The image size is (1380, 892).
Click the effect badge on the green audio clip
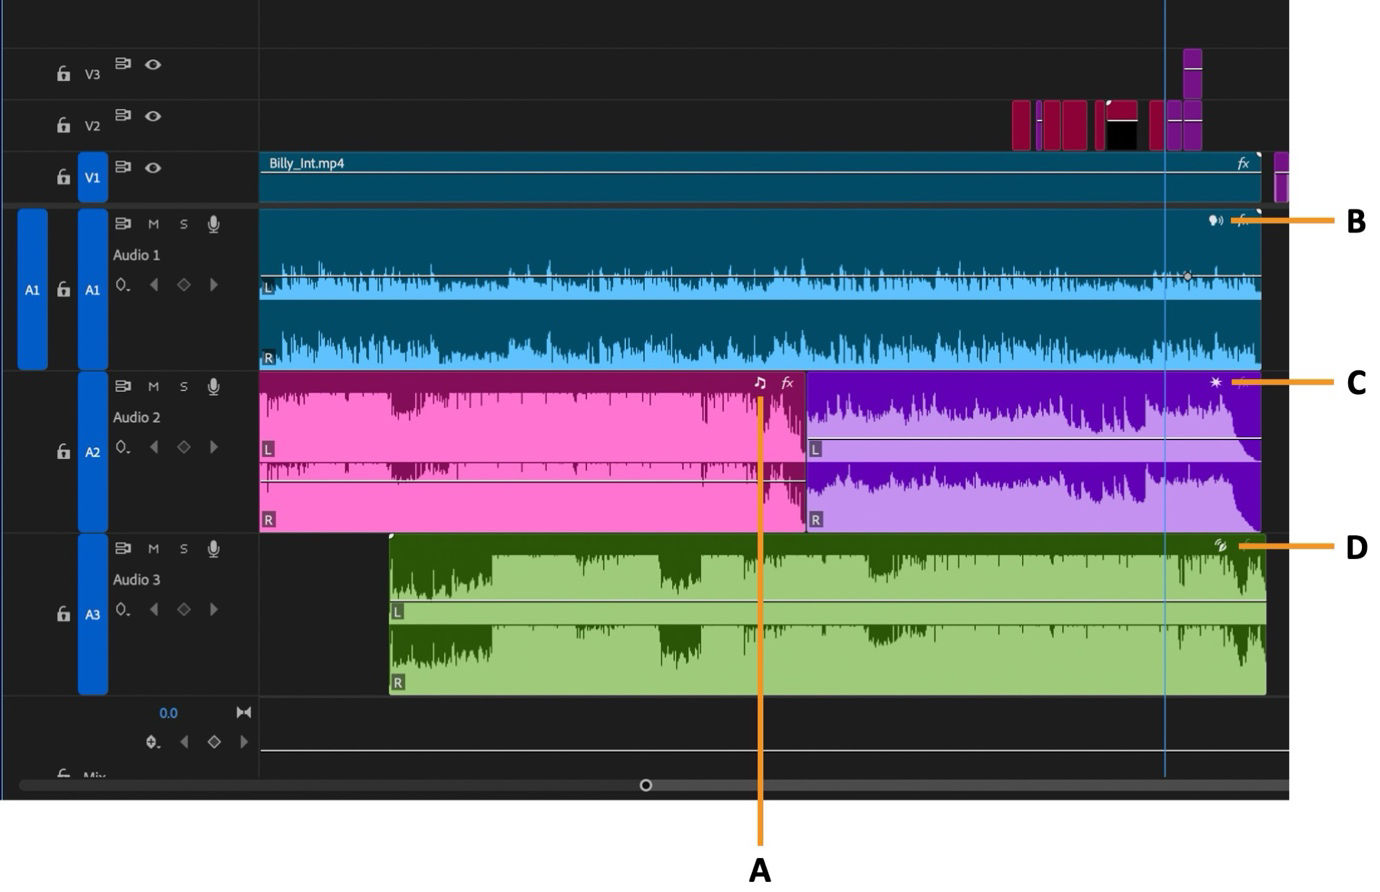tap(1220, 544)
